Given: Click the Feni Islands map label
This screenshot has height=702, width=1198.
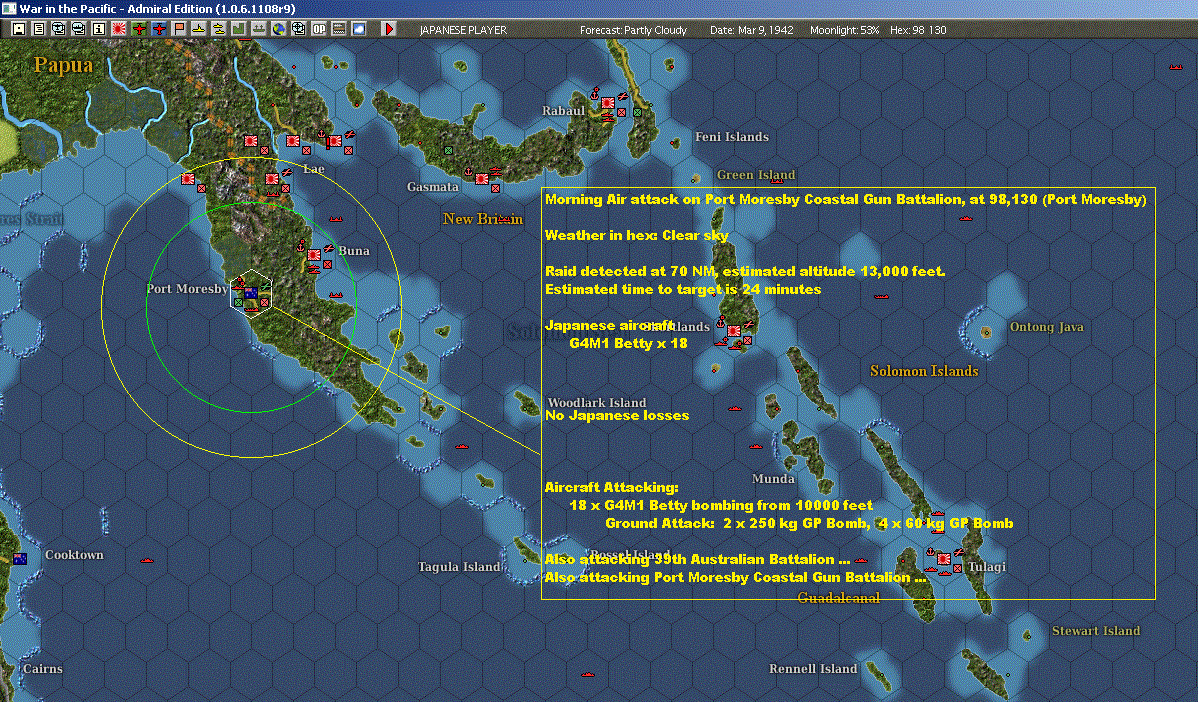Looking at the screenshot, I should point(732,137).
